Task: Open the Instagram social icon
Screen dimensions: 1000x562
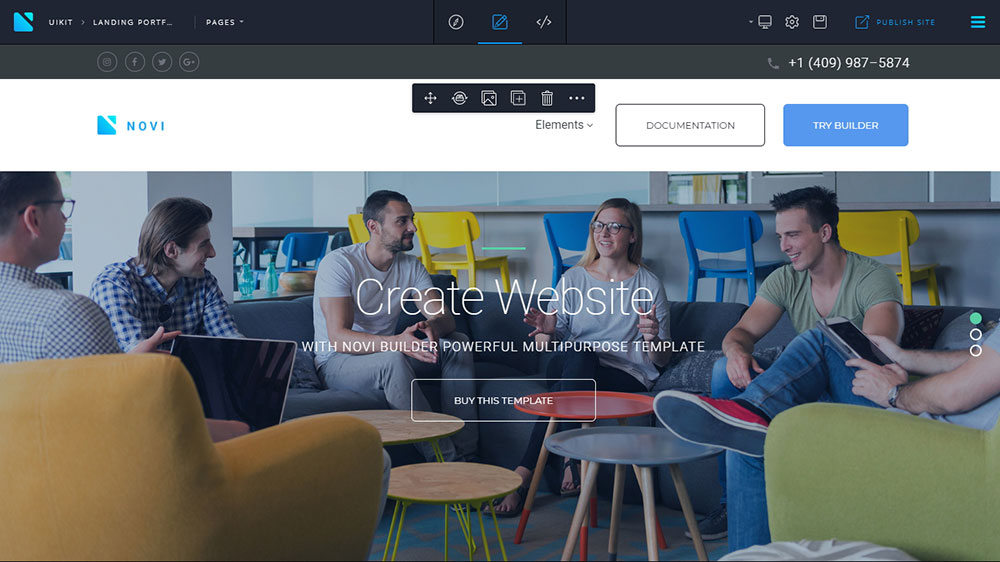Action: 107,62
